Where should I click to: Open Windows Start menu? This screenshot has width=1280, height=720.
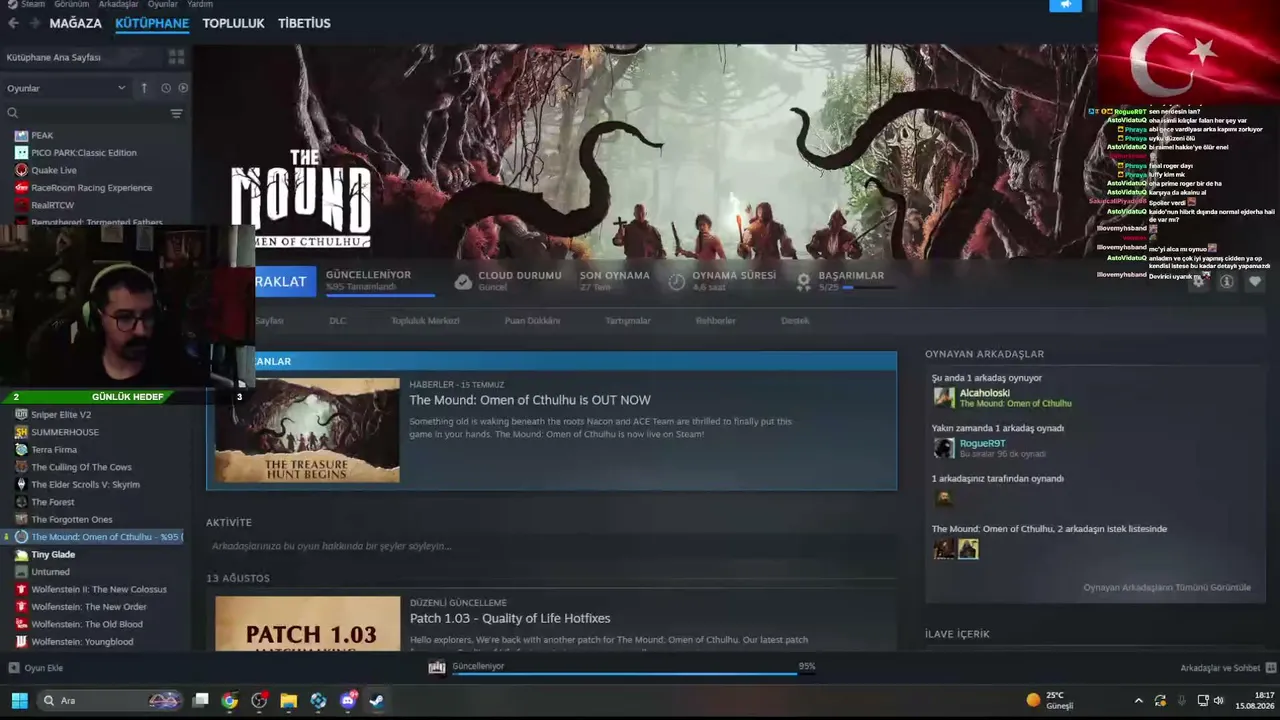[19, 700]
